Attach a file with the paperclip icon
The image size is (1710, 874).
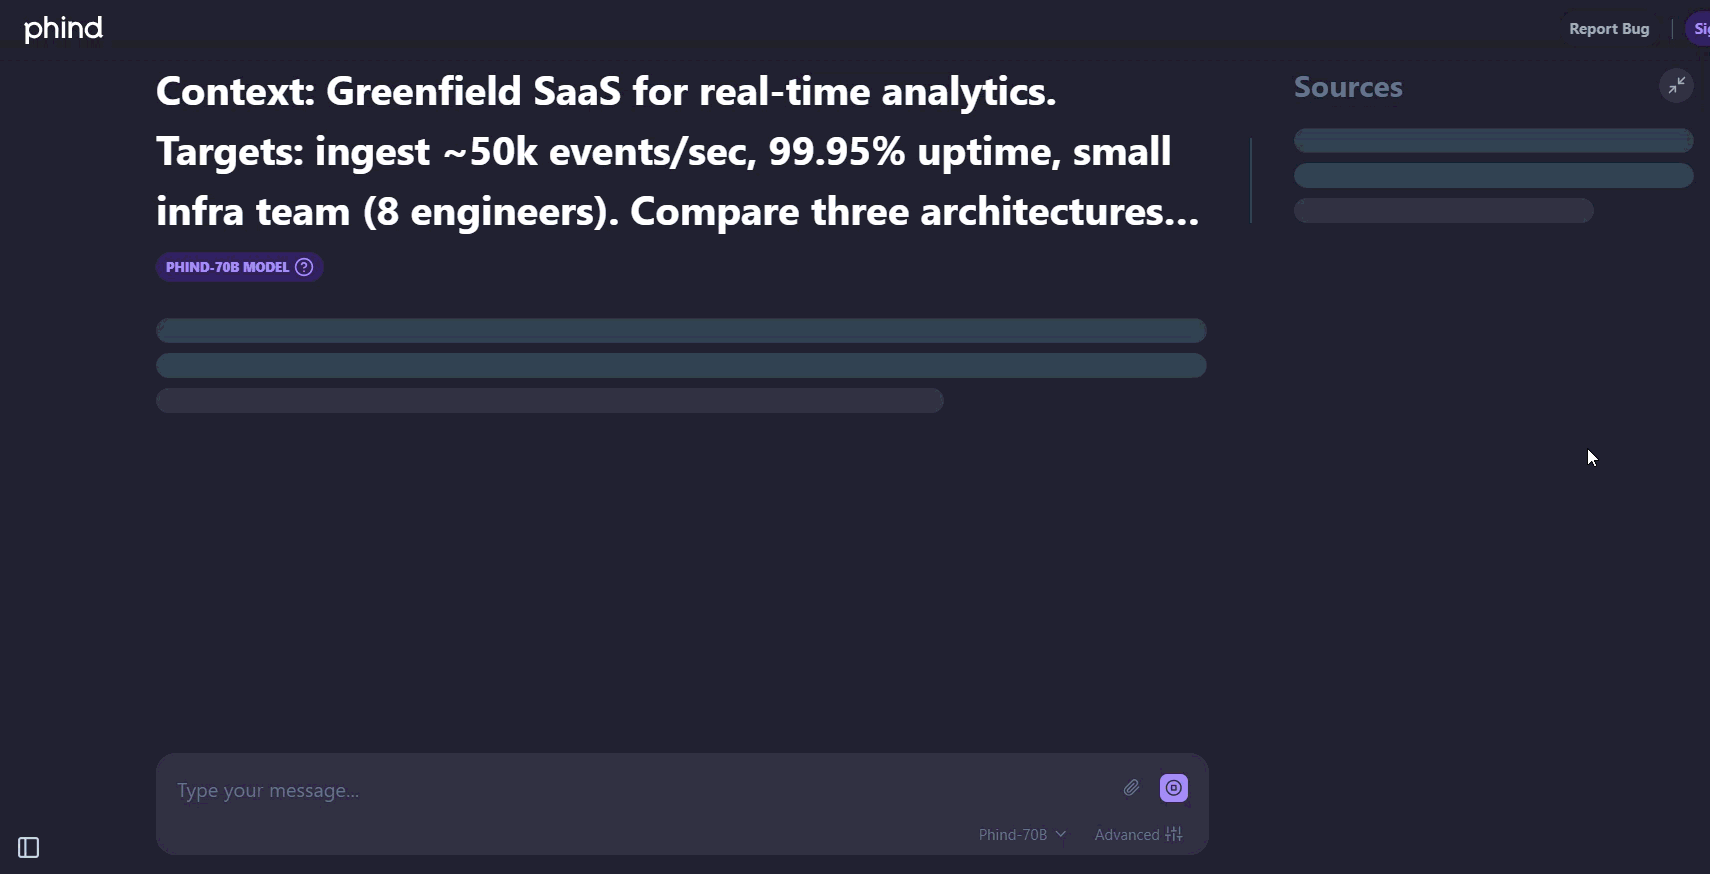pos(1131,788)
